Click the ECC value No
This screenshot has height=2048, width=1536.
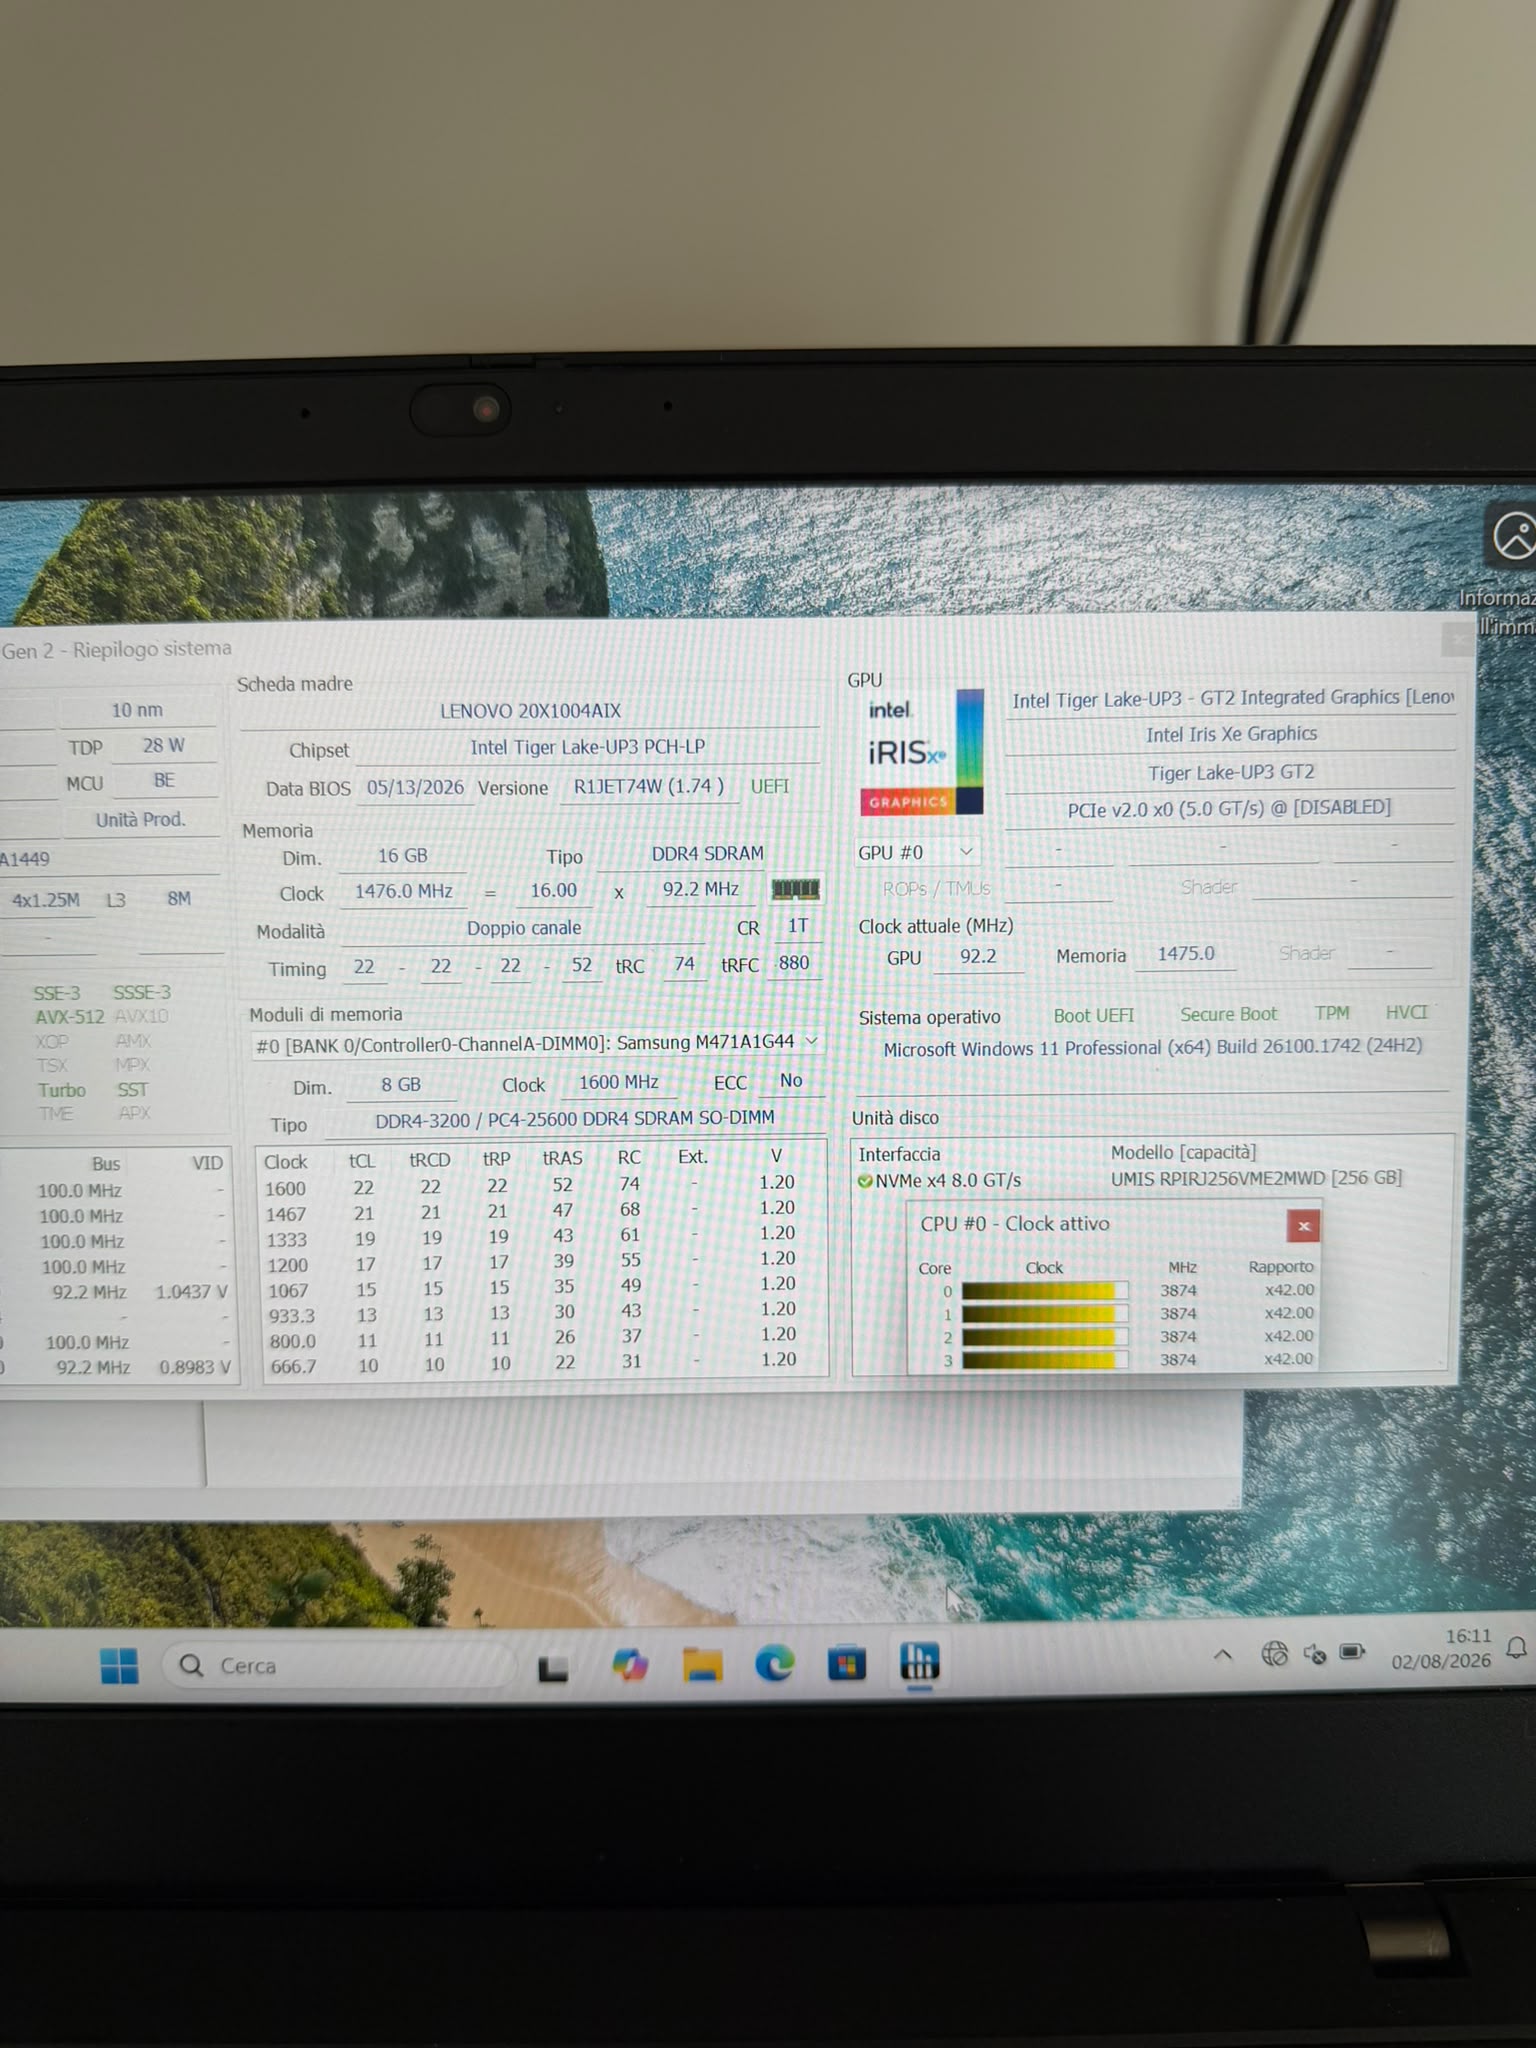[x=791, y=1081]
